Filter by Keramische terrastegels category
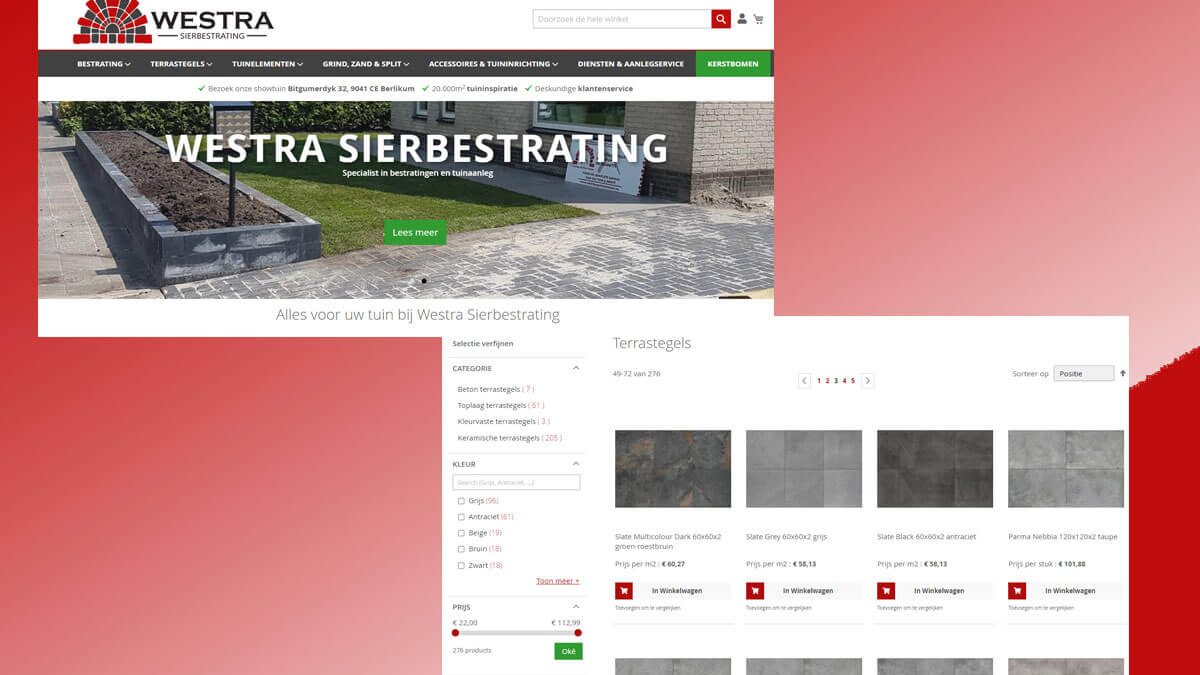 (x=510, y=437)
